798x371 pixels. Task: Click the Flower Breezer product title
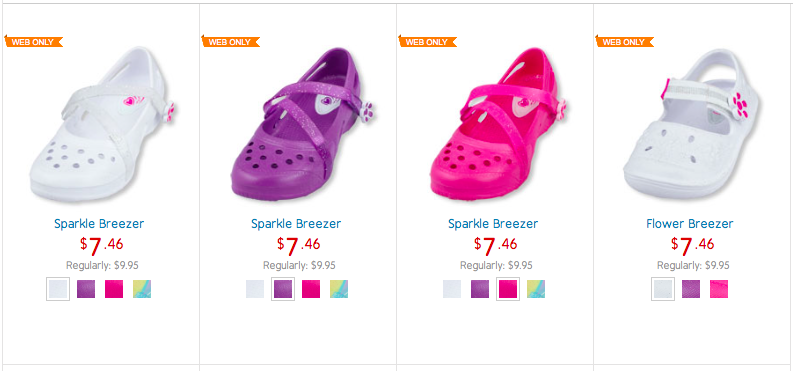pos(690,223)
